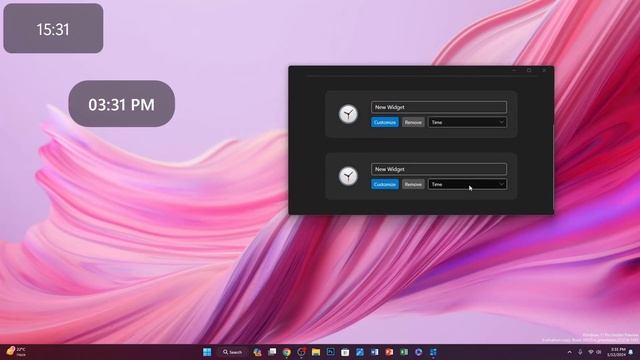The image size is (640, 360).
Task: Select the 15:31 desktop clock widget
Action: coord(53,29)
